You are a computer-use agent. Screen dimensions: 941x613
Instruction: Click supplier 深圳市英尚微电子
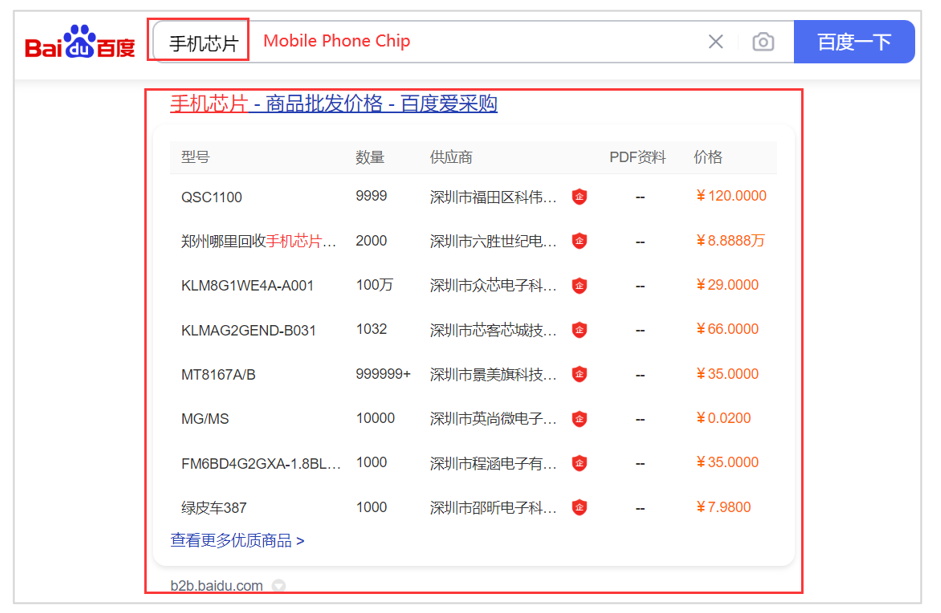click(x=493, y=419)
